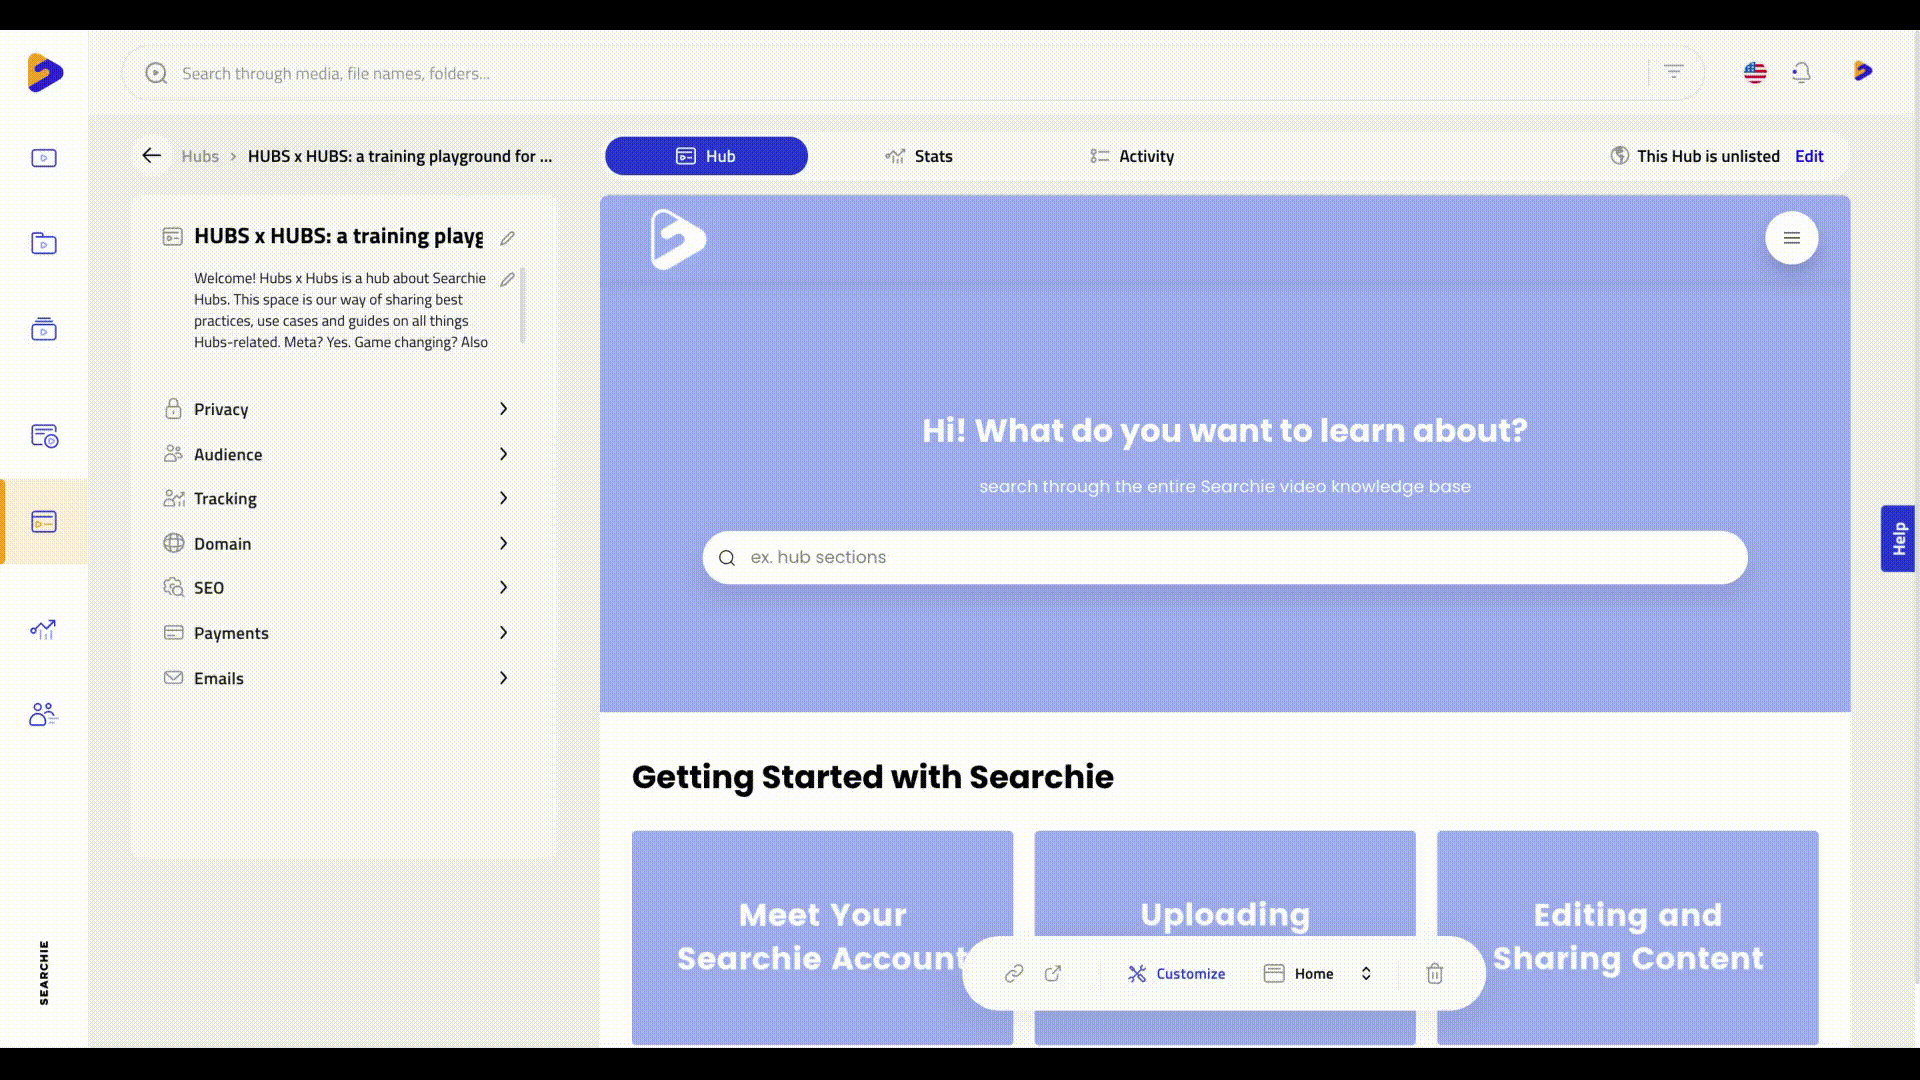Select the Hubs sidebar icon

pos(44,522)
